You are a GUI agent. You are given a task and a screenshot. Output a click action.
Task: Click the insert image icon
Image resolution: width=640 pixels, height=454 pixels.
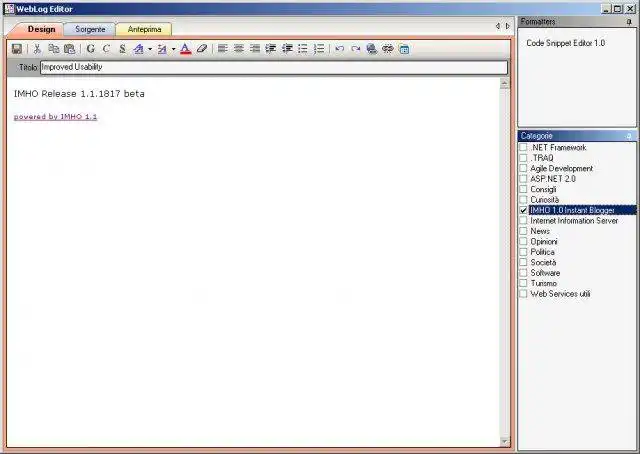[371, 49]
